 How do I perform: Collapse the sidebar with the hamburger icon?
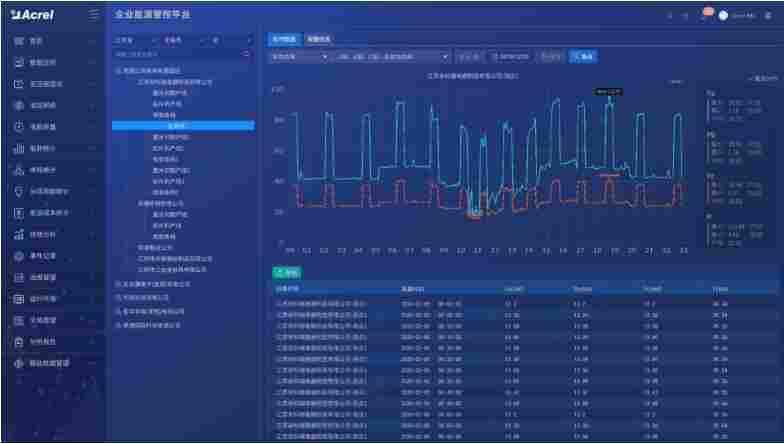[94, 15]
